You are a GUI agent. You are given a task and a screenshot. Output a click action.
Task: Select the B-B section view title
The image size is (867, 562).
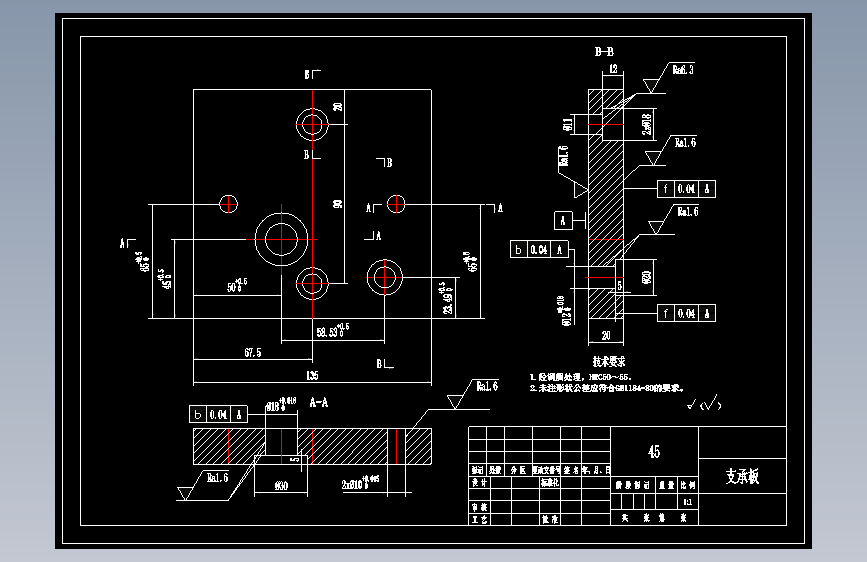point(604,51)
